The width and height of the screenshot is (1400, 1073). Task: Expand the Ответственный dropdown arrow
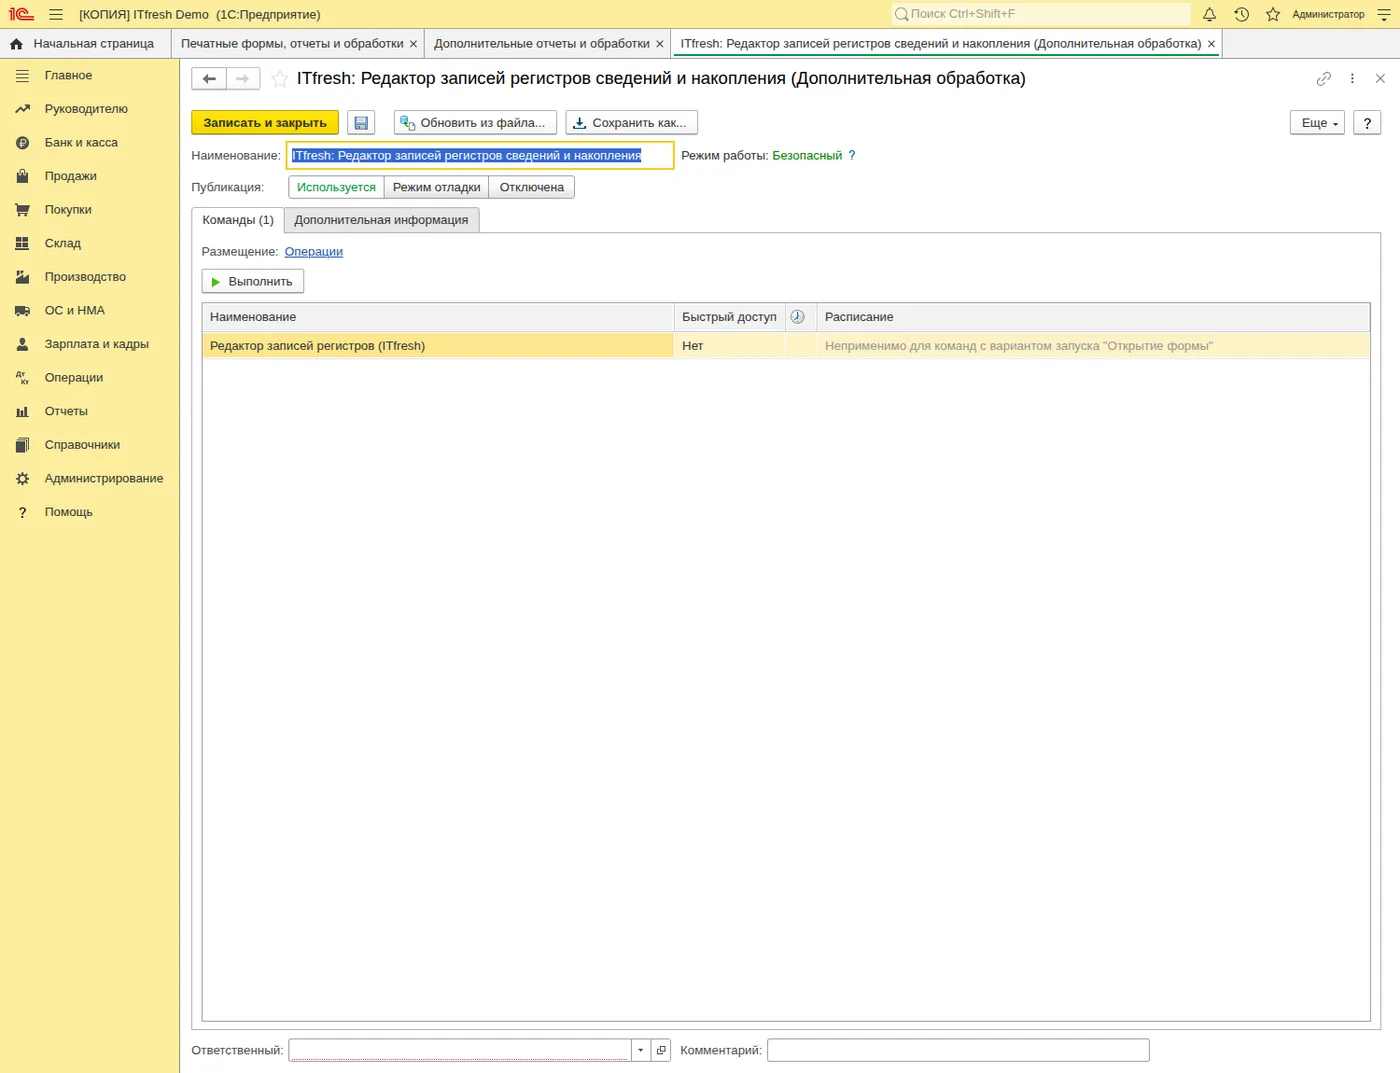[641, 1050]
